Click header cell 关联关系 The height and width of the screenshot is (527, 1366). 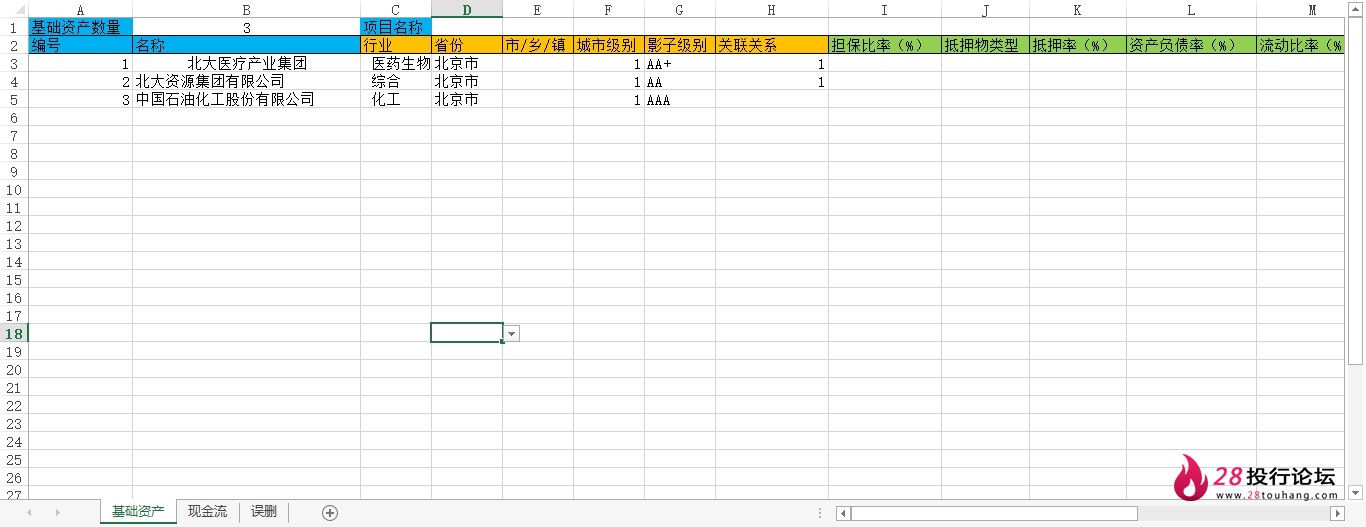click(x=772, y=45)
